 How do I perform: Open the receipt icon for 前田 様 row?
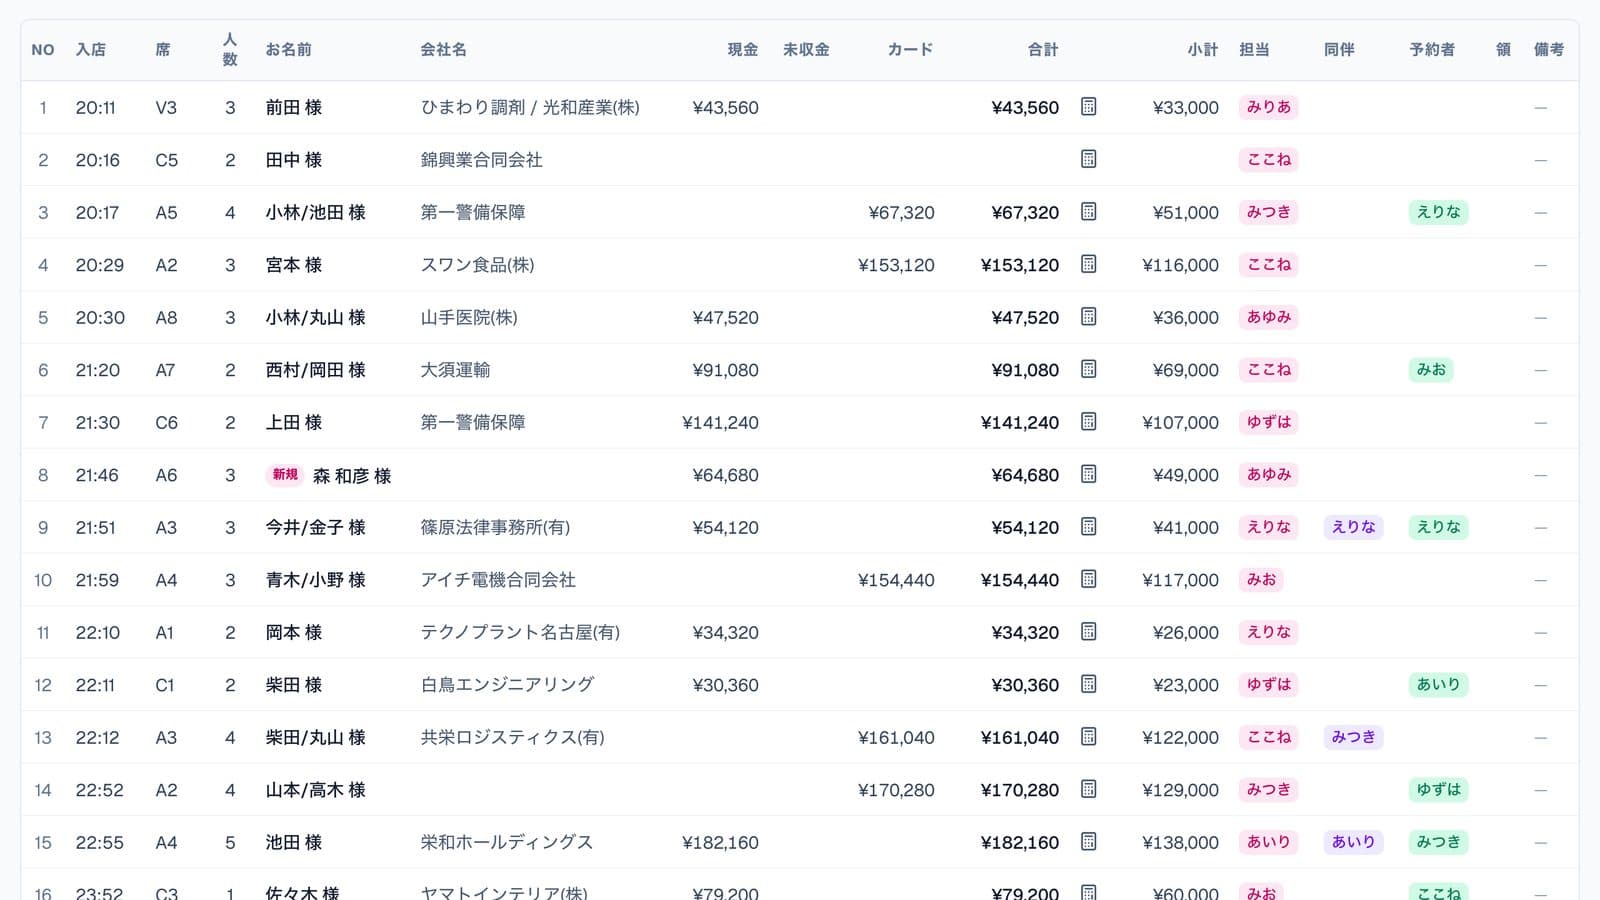pyautogui.click(x=1089, y=106)
